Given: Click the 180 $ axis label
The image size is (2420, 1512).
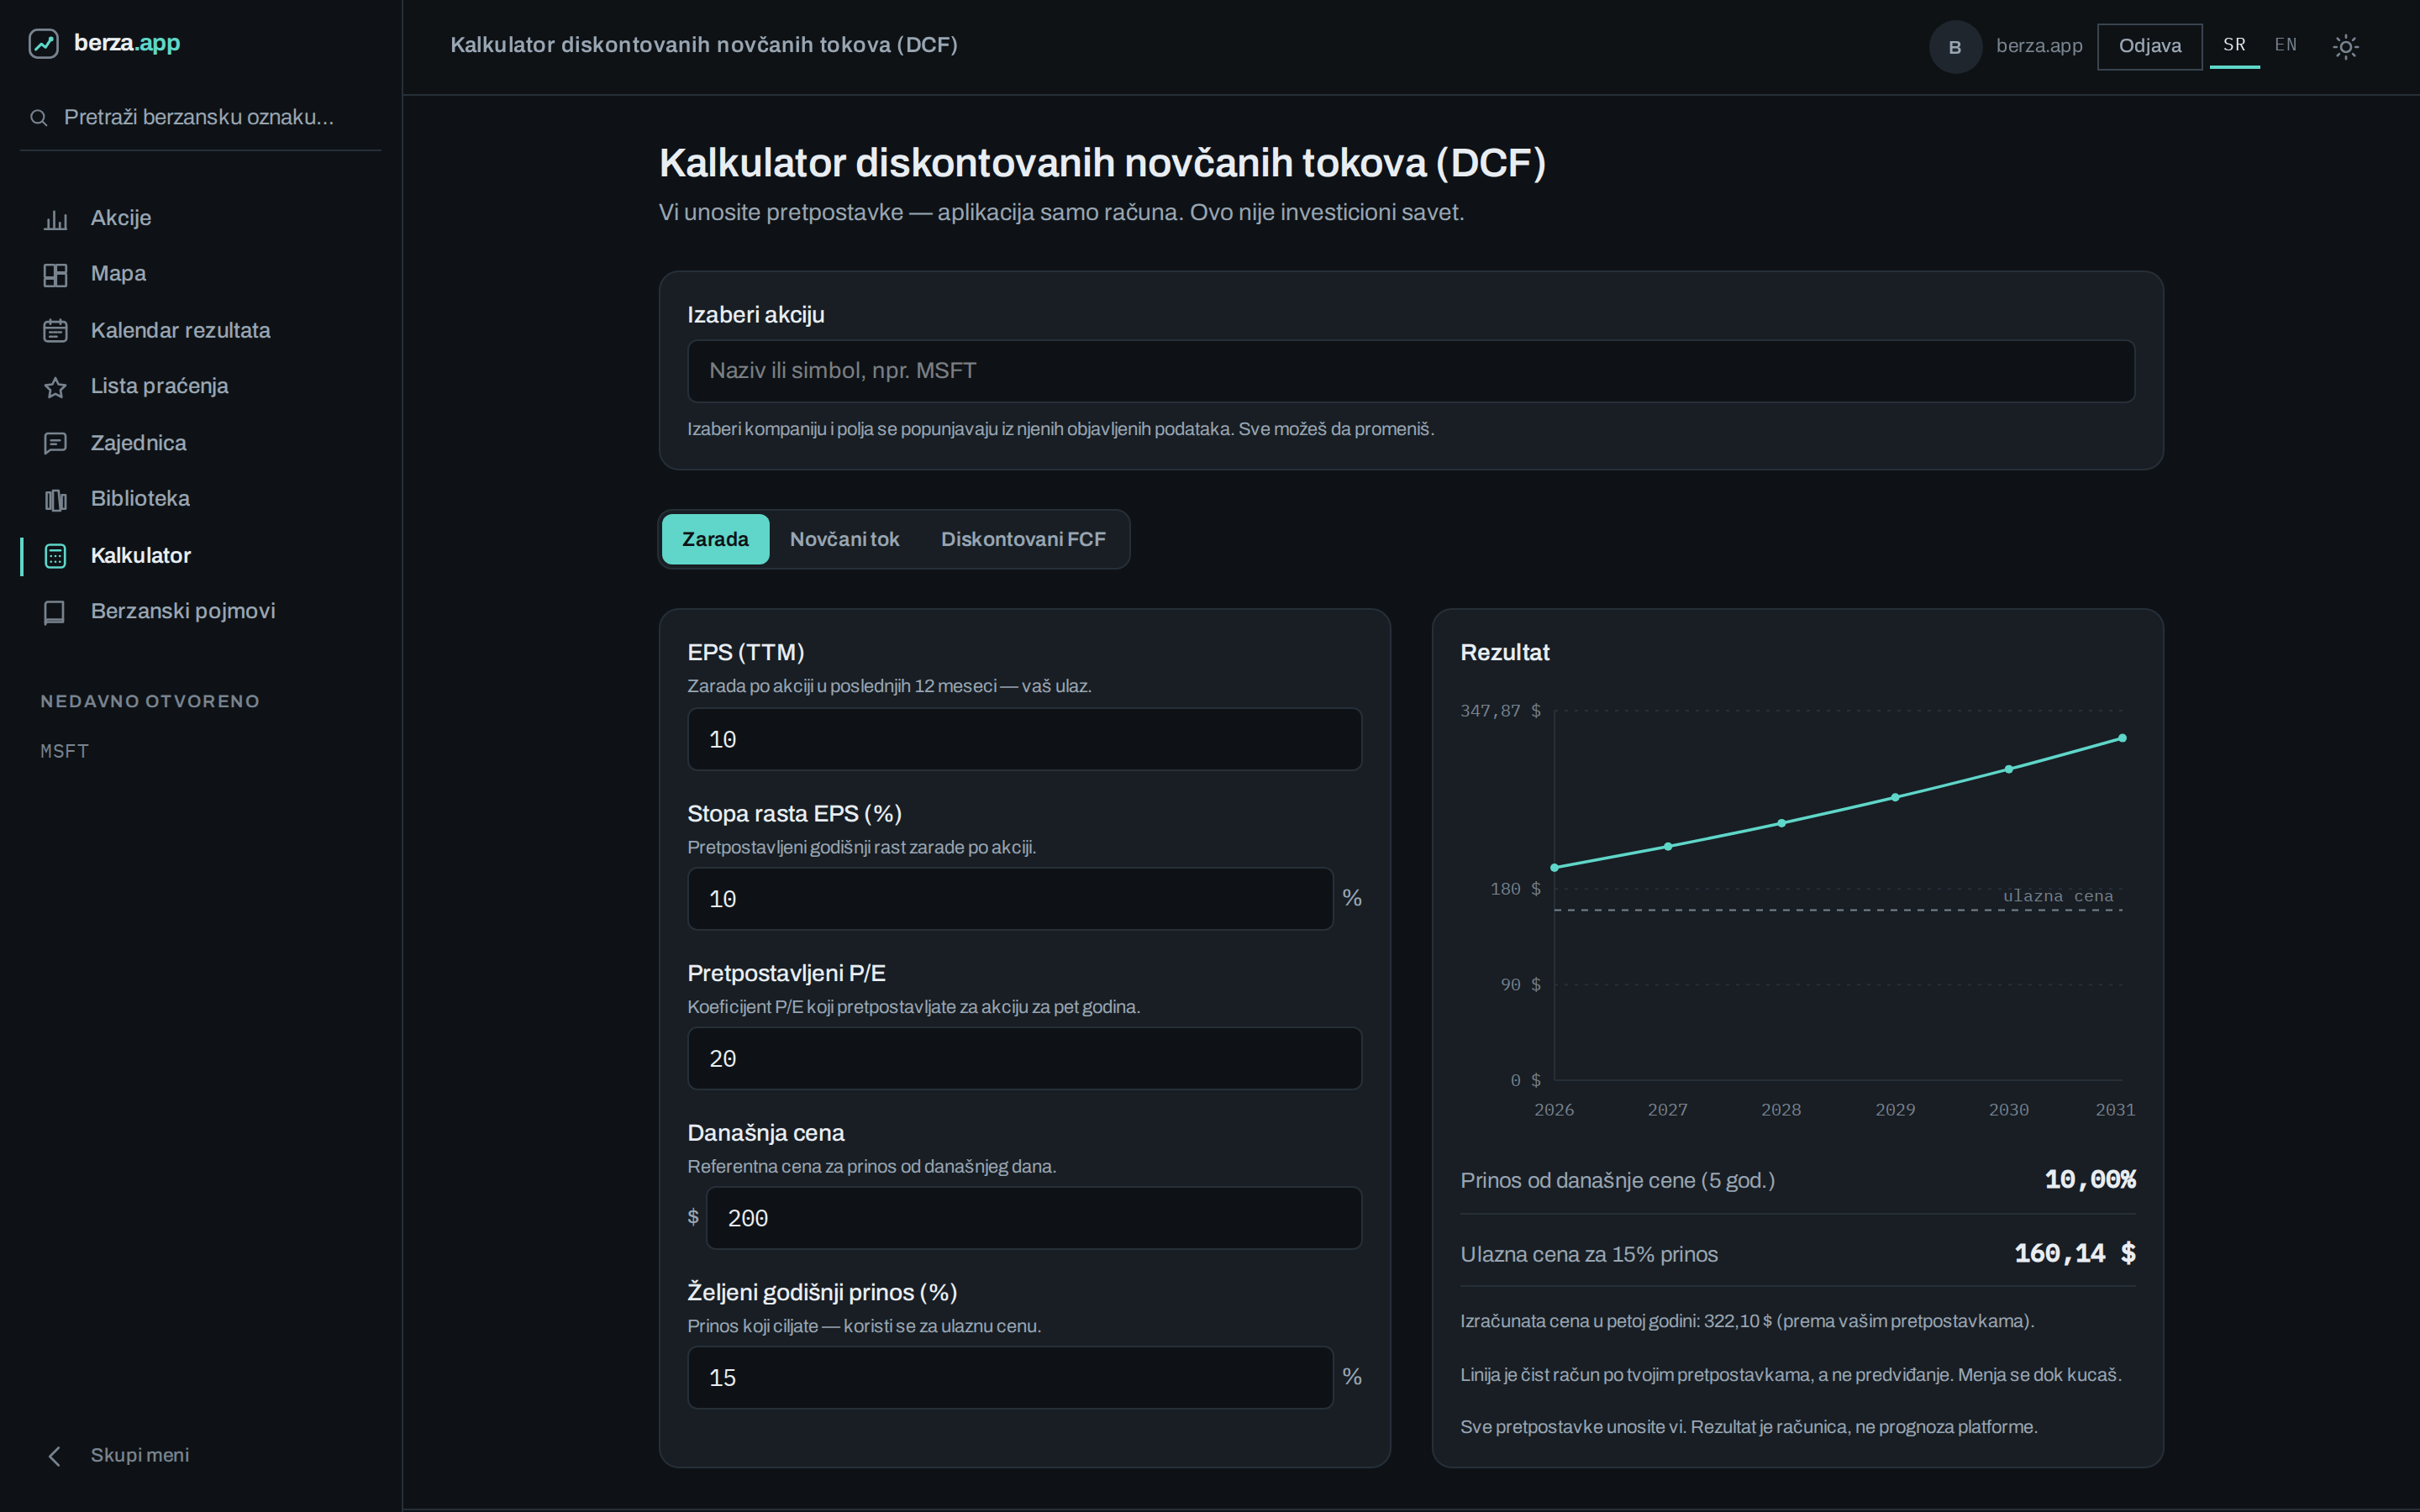Looking at the screenshot, I should coord(1515,889).
